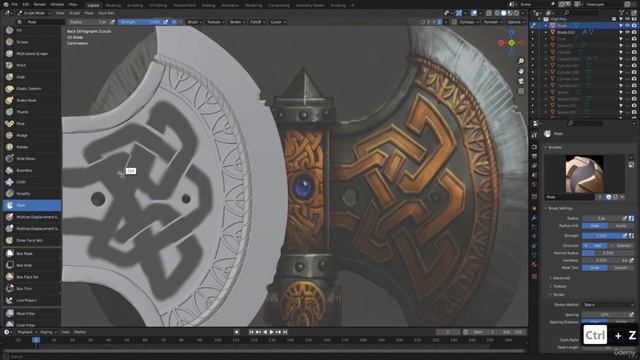This screenshot has height=360, width=640.
Task: Adjust the Spacing slider
Action: pos(605,315)
